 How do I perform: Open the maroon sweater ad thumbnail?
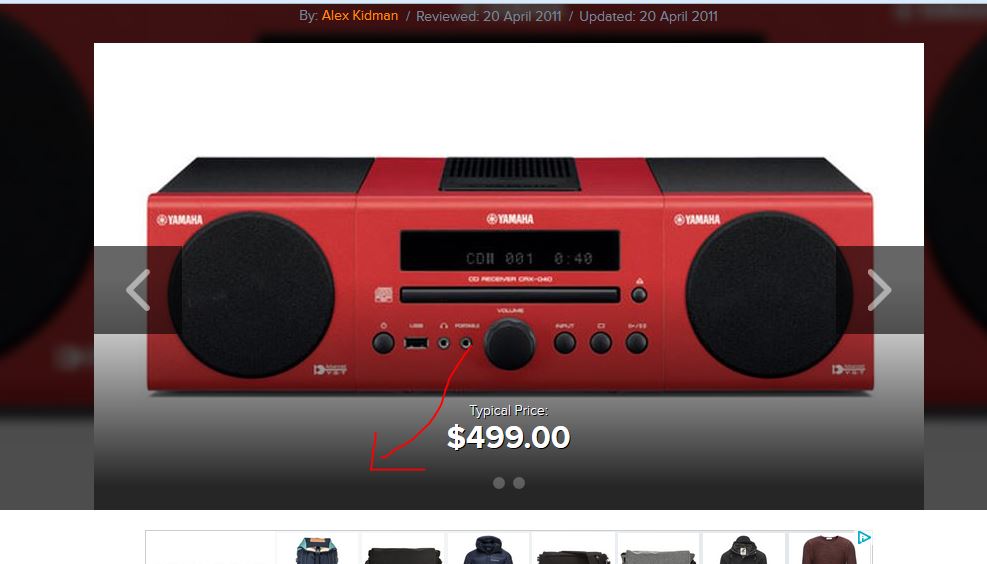tap(829, 550)
